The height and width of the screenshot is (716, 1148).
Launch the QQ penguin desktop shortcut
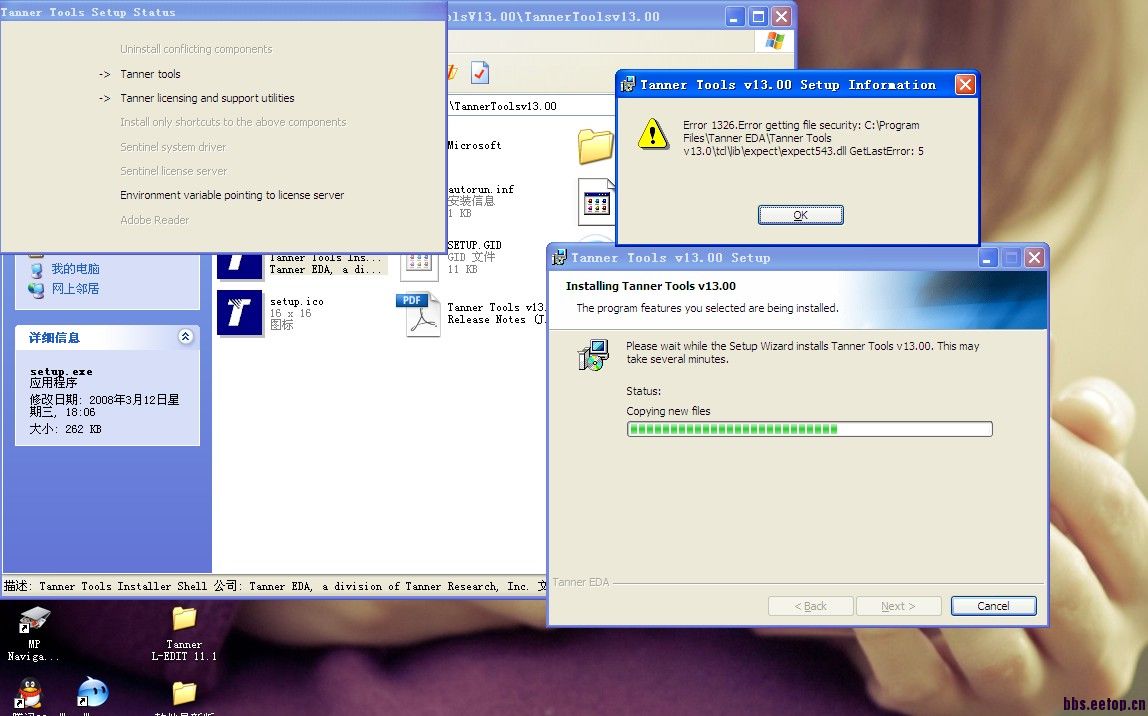point(29,694)
